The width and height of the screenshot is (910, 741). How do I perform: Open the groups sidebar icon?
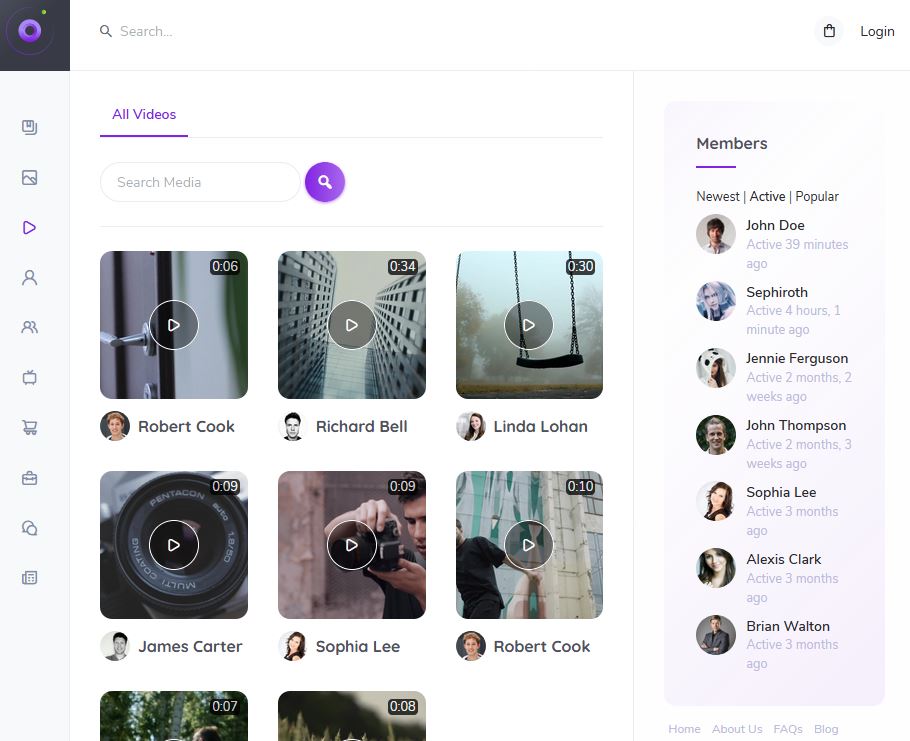tap(30, 328)
